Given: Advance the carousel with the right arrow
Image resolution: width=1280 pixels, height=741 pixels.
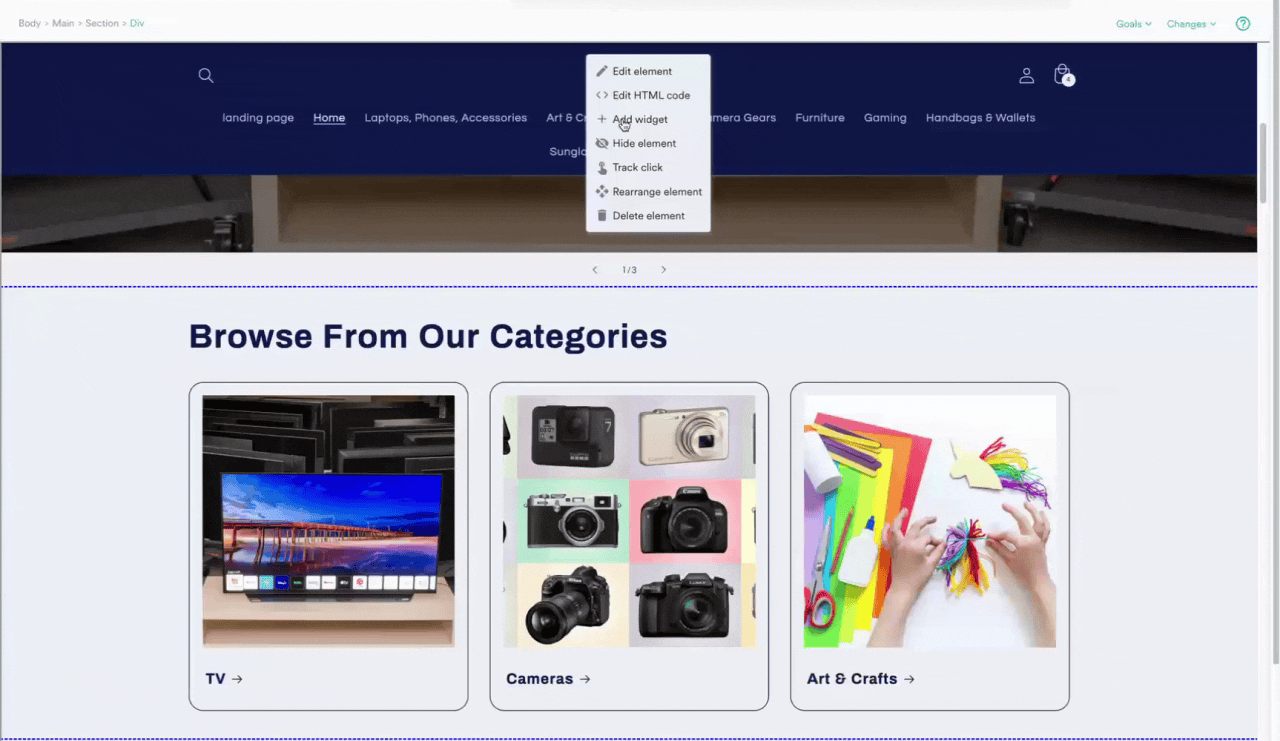Looking at the screenshot, I should point(663,269).
